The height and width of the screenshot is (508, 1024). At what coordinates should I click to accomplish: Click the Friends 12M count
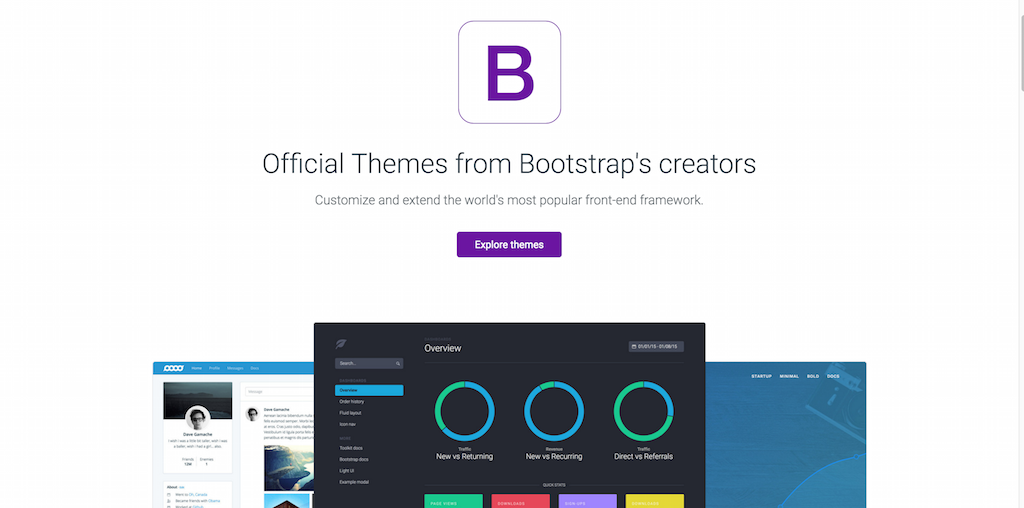point(188,462)
